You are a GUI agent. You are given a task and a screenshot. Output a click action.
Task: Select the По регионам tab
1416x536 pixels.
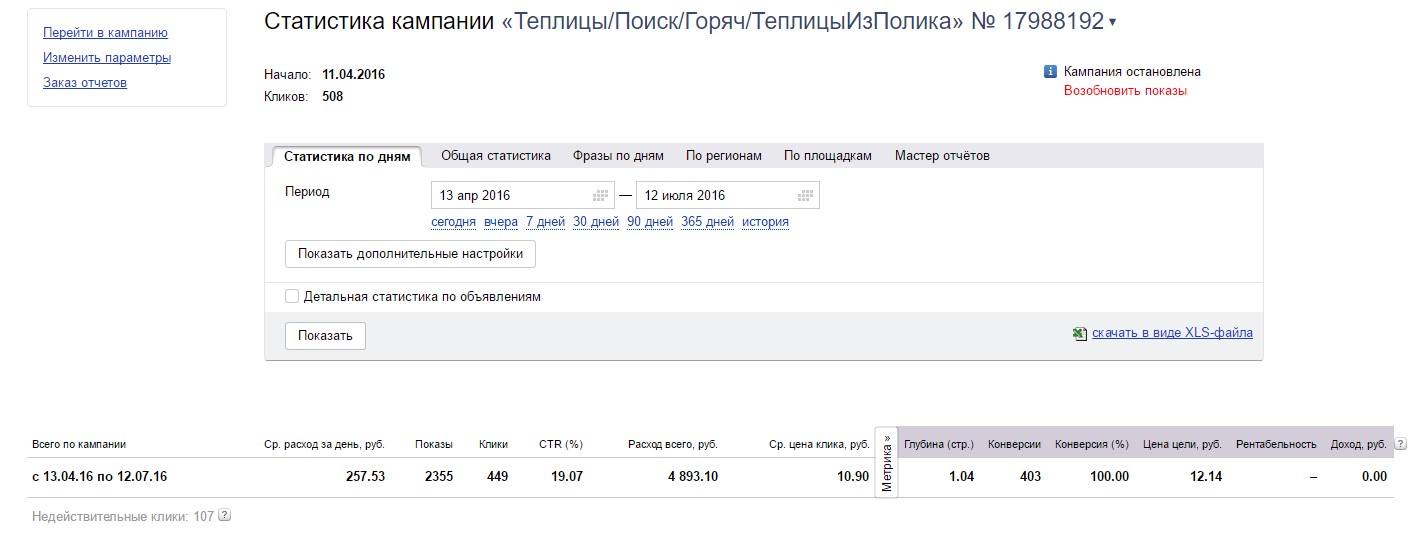click(724, 156)
